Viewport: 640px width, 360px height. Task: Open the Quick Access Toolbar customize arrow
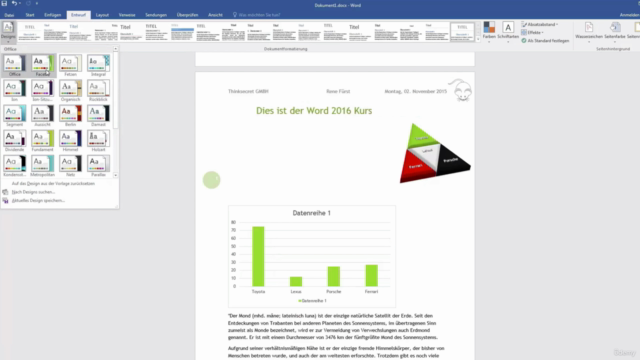[36, 3]
